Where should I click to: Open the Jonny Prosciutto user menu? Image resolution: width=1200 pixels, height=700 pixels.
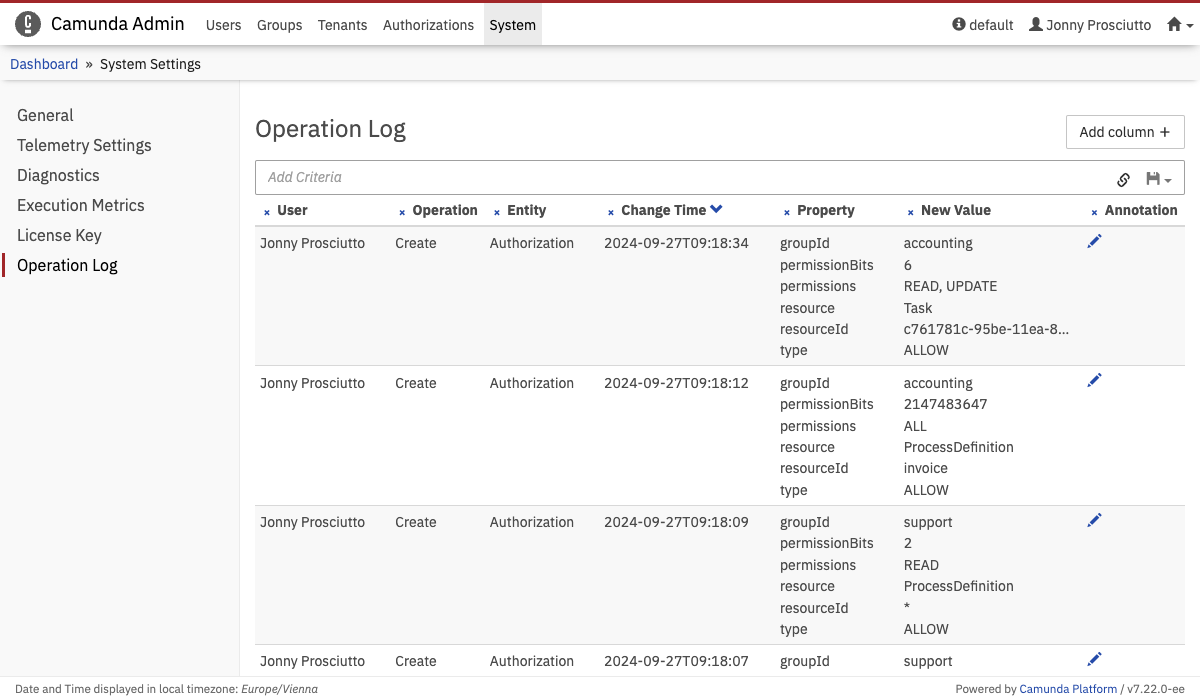1090,25
